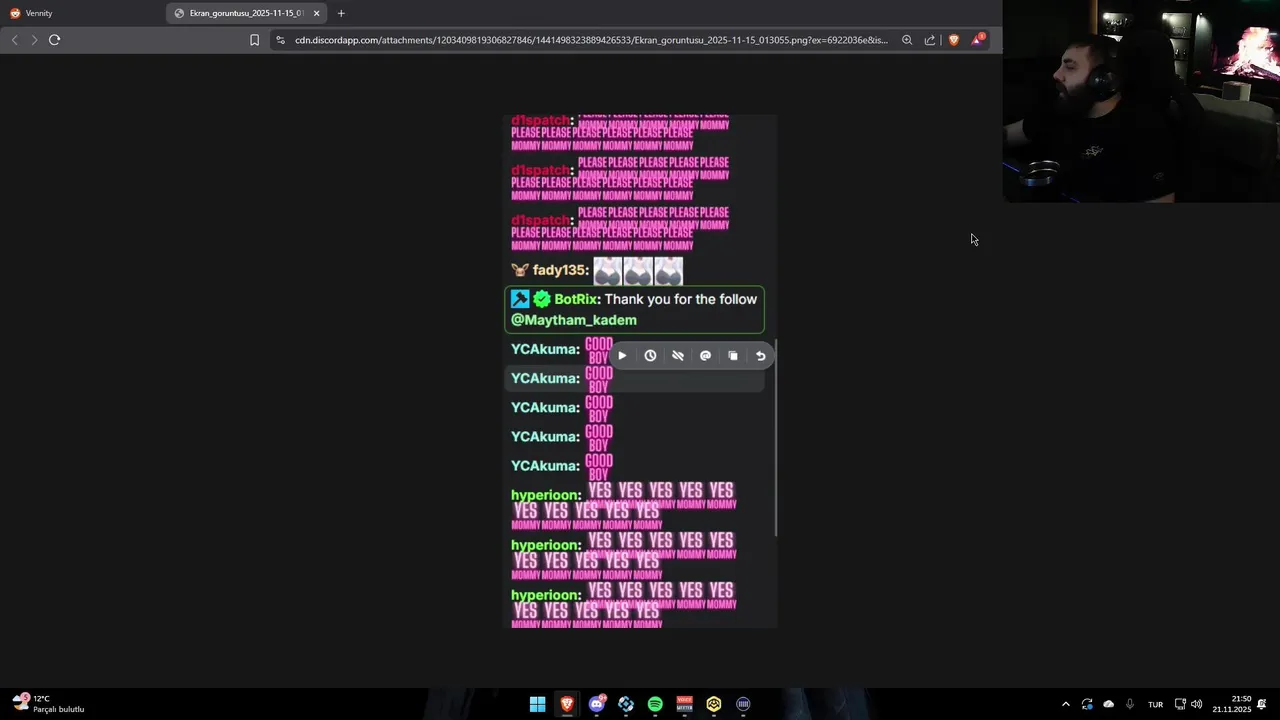Click the mention @ icon in chat bar
The width and height of the screenshot is (1280, 720).
click(x=705, y=356)
